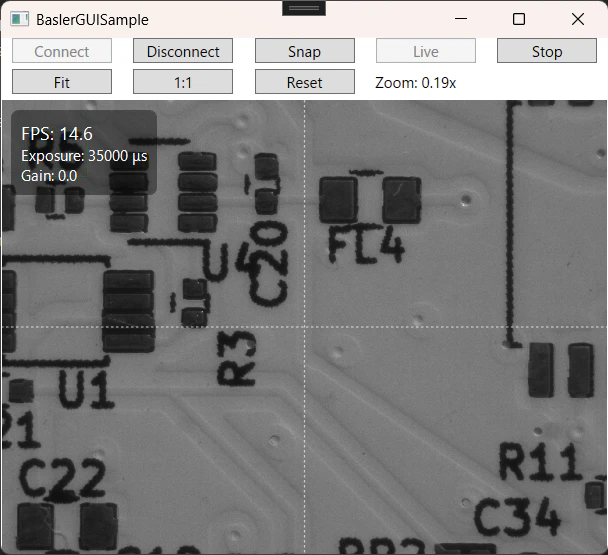The height and width of the screenshot is (555, 608).
Task: Click the crosshair center in the camera image
Action: (304, 327)
